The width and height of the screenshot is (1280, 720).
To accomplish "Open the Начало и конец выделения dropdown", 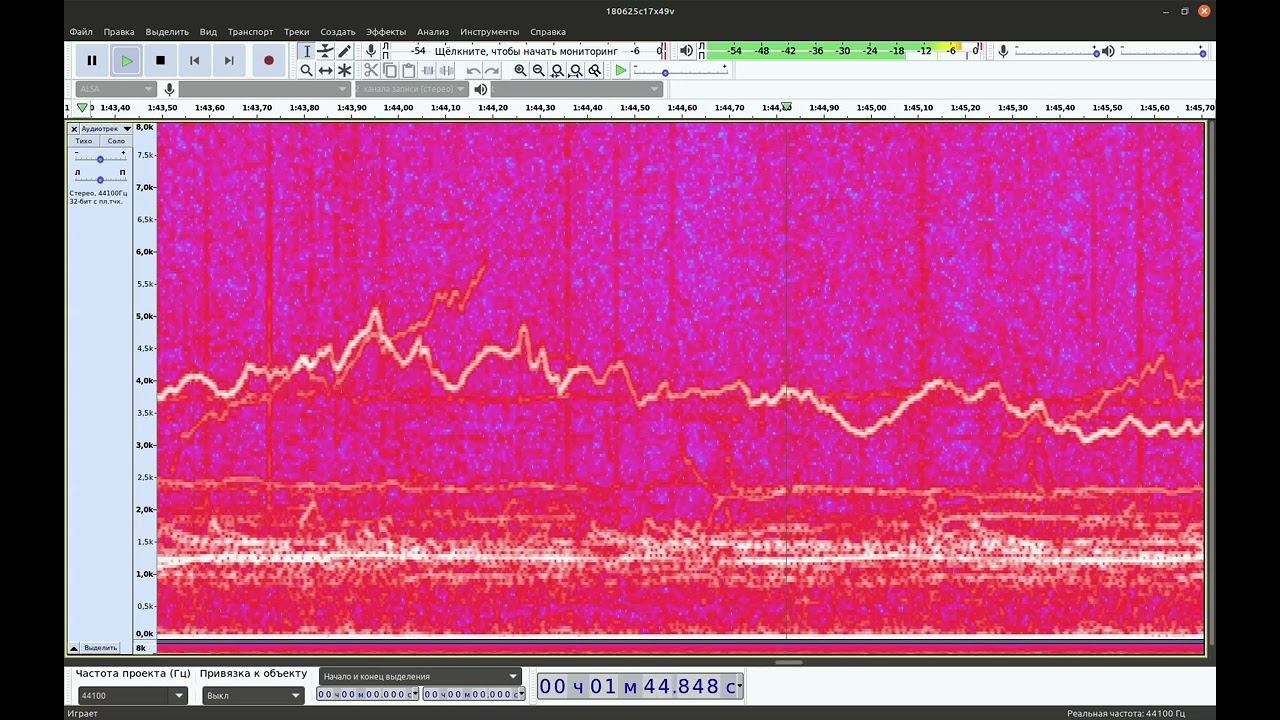I will 420,677.
